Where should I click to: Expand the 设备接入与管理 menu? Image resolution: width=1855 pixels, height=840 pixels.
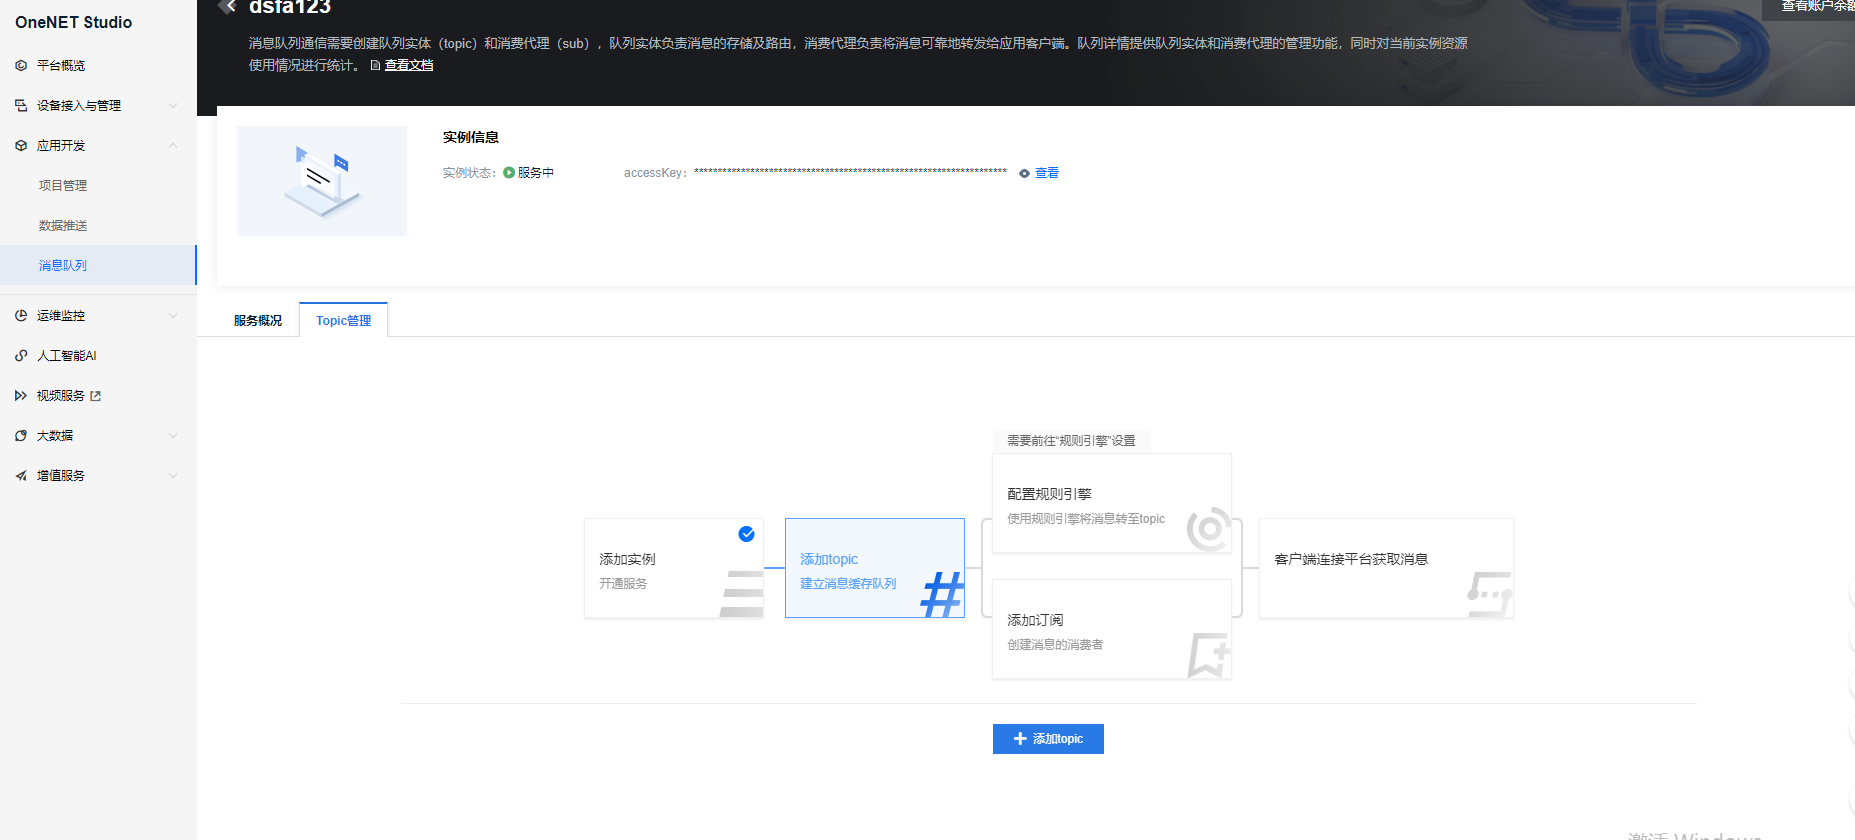click(173, 106)
